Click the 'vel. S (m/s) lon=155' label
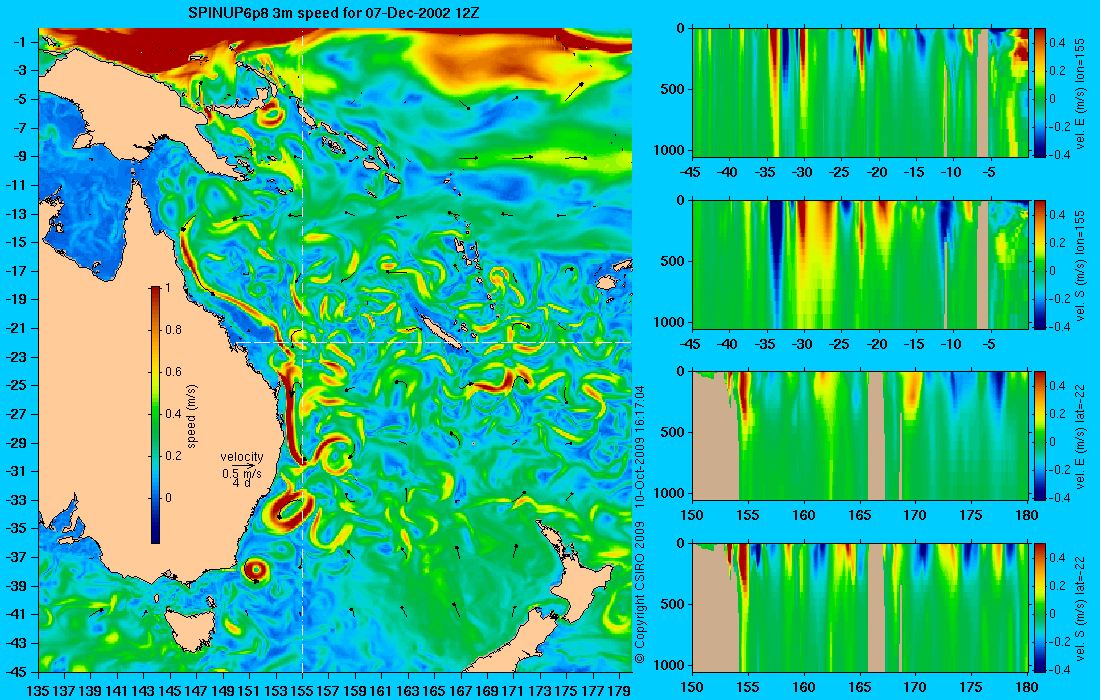The width and height of the screenshot is (1100, 700). [x=1080, y=265]
